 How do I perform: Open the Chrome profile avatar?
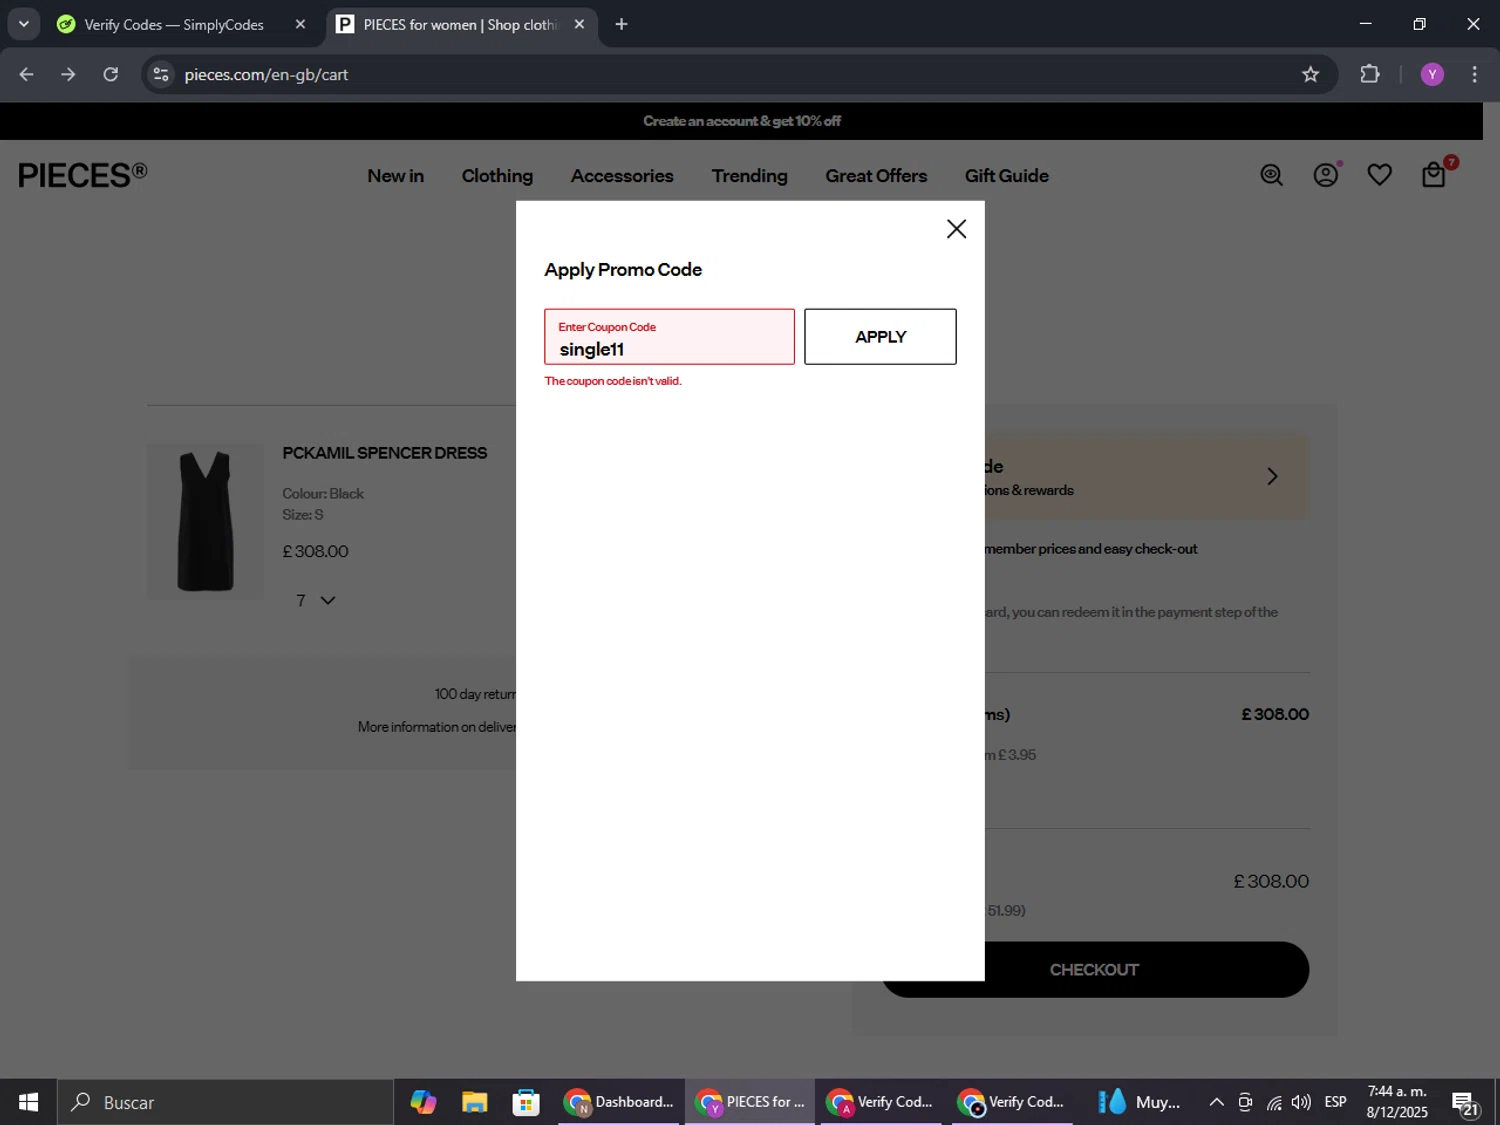click(x=1432, y=74)
